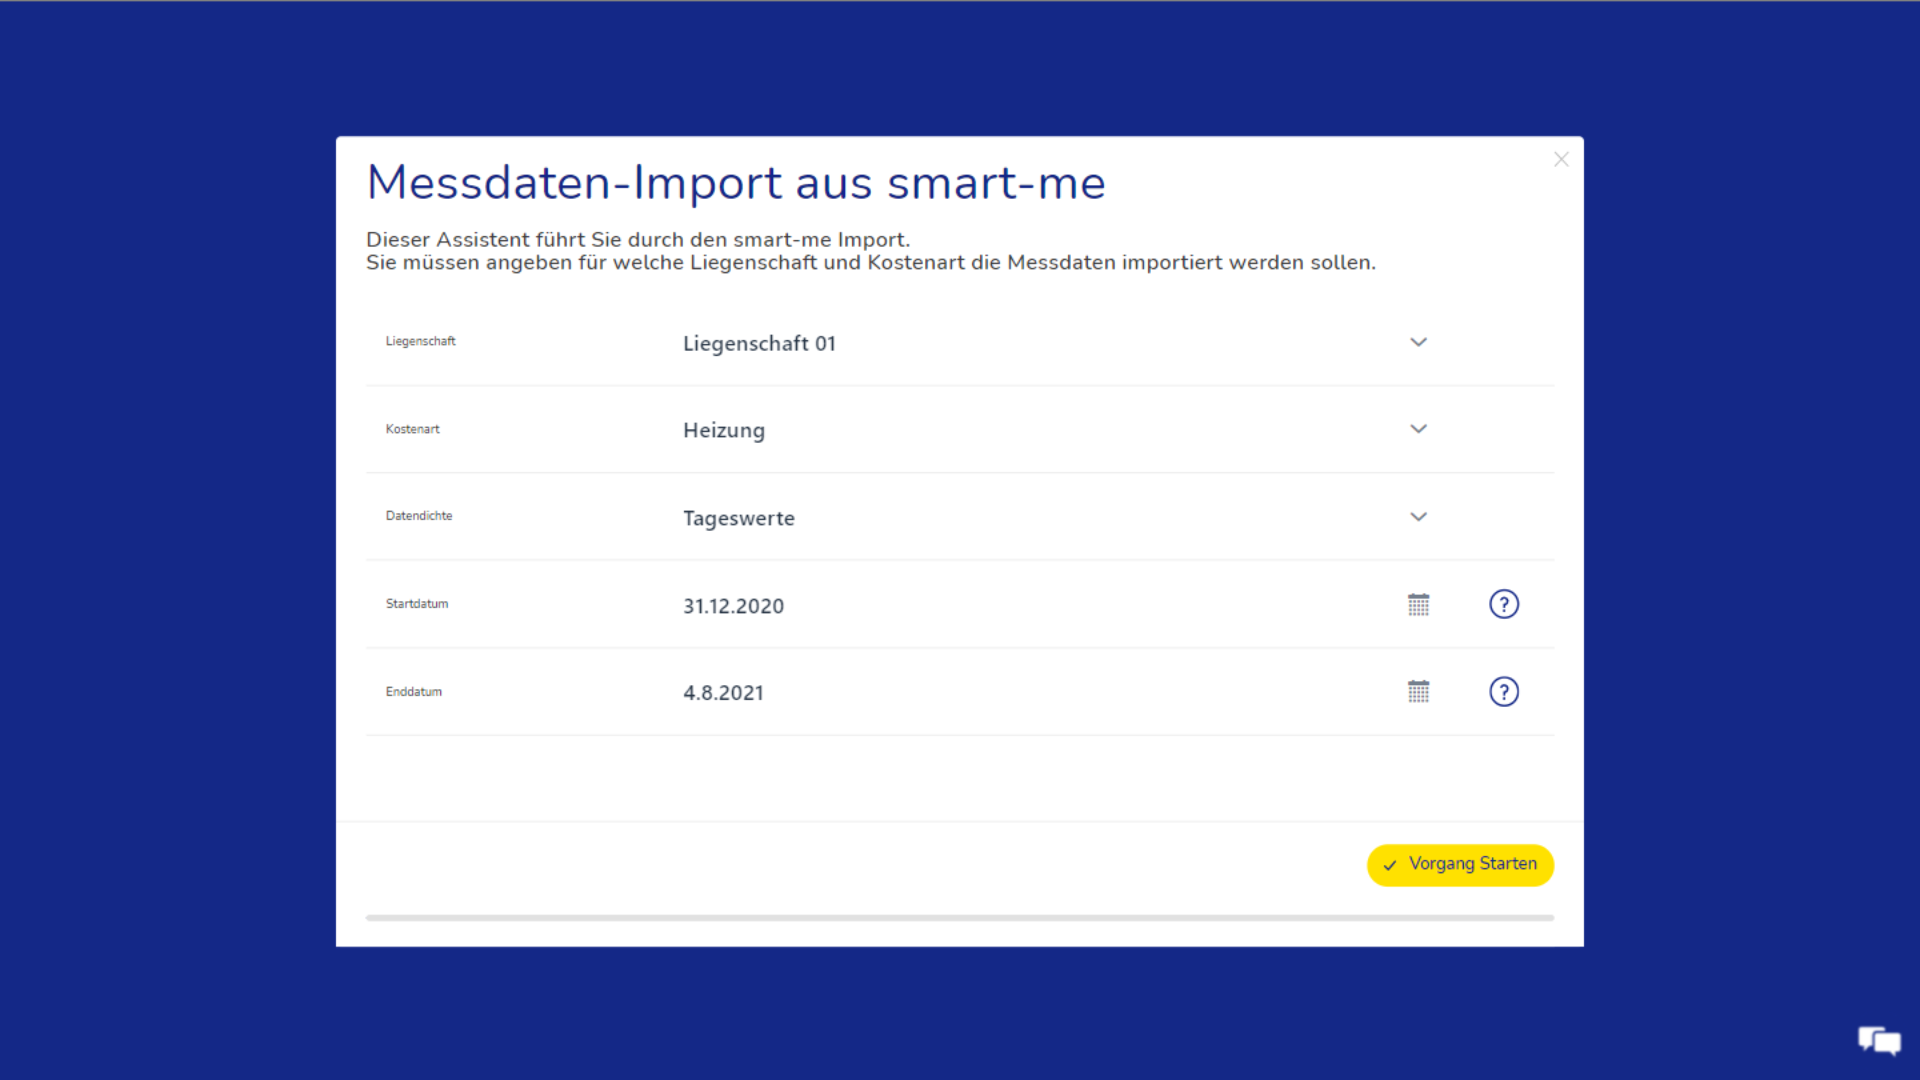Viewport: 1920px width, 1080px height.
Task: Show help for Startdatum question mark
Action: coord(1503,604)
